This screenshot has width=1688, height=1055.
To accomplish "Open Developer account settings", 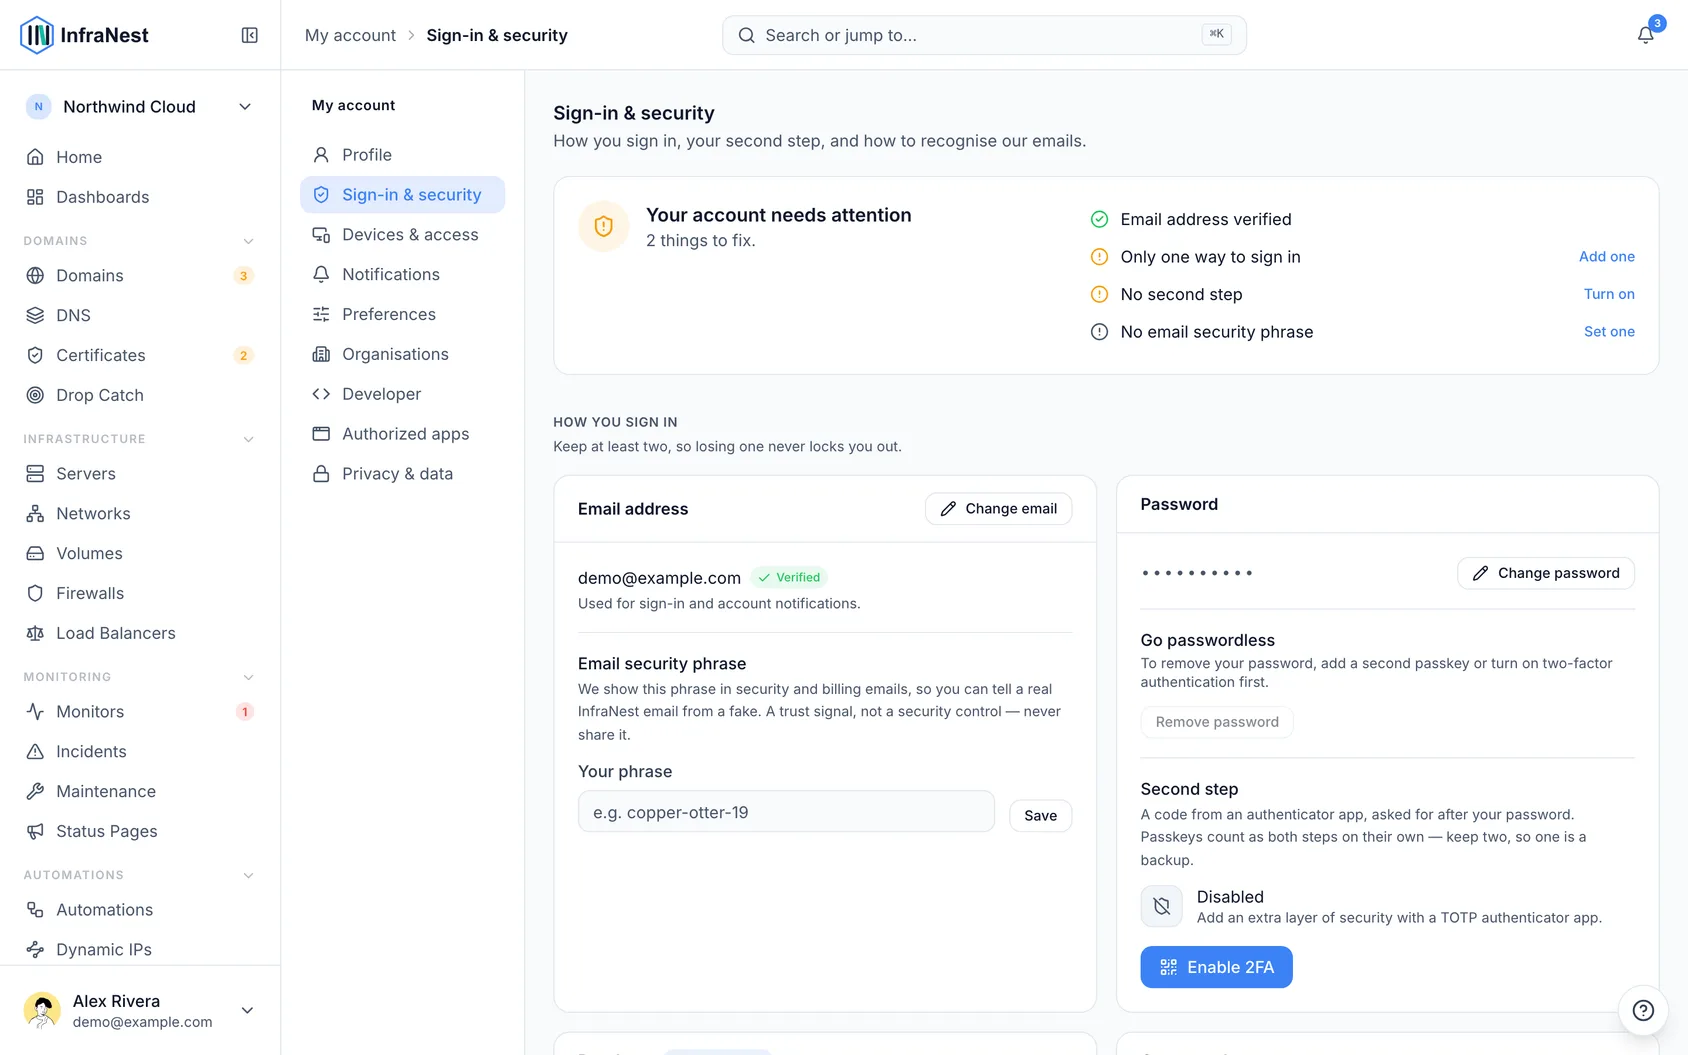I will [x=402, y=394].
